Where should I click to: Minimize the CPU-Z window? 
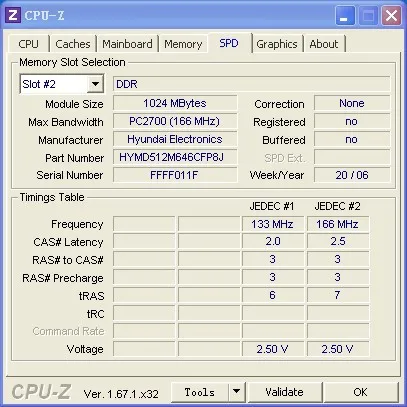(x=345, y=15)
